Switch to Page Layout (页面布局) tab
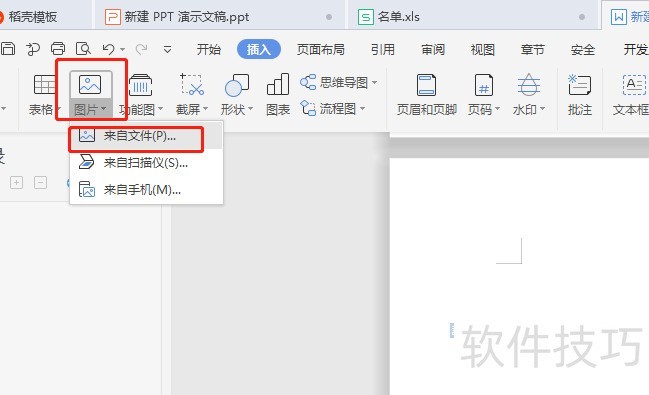Viewport: 649px width, 395px height. (x=320, y=50)
